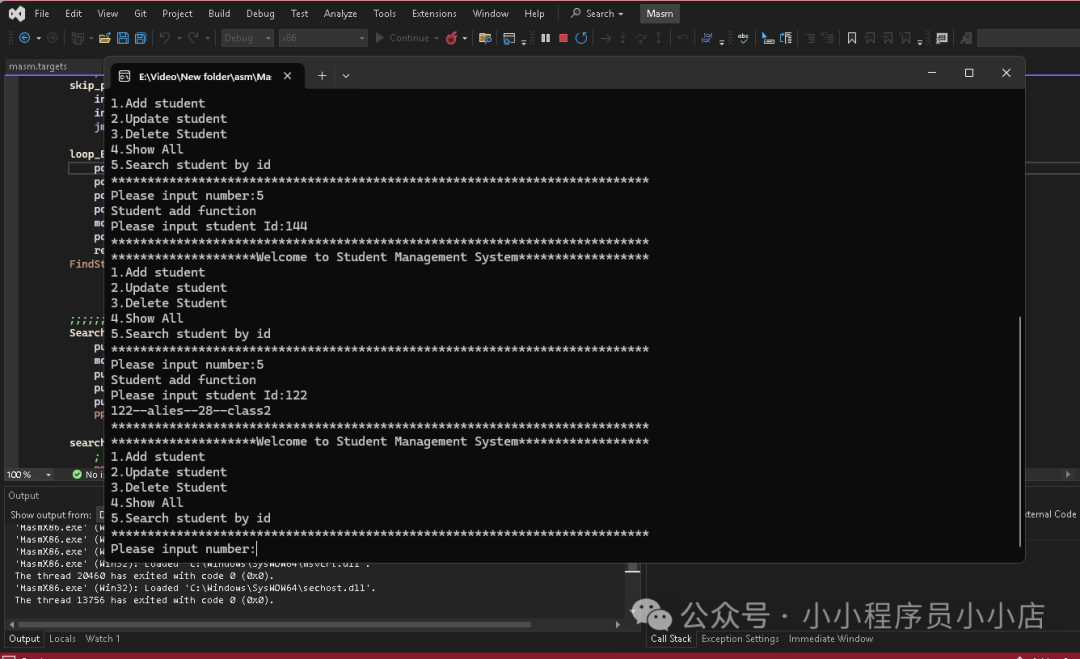Open the Git menu
Screen dimensions: 1080x659
point(141,13)
